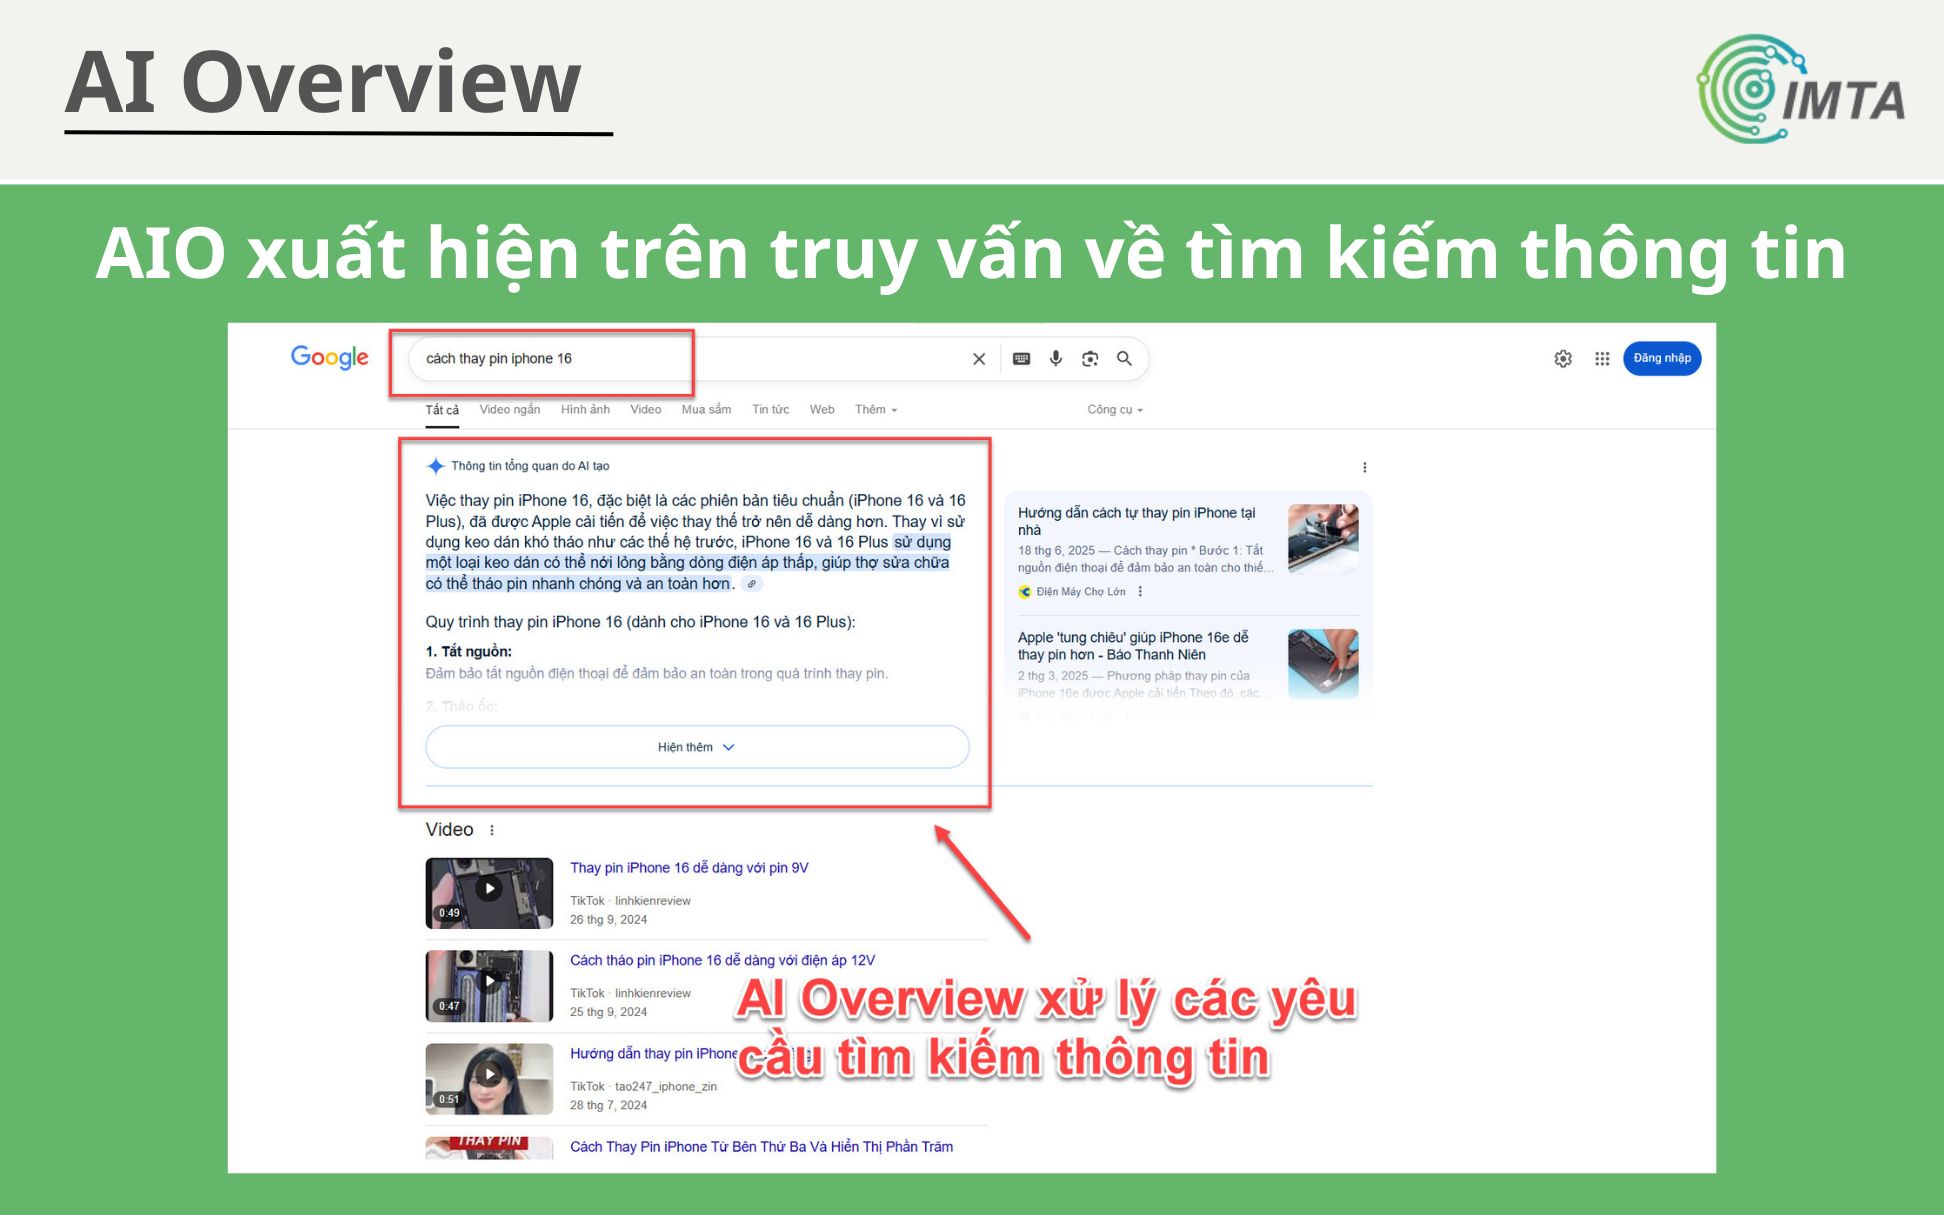Clear the search box with X icon
Viewport: 1944px width, 1215px height.
[979, 359]
